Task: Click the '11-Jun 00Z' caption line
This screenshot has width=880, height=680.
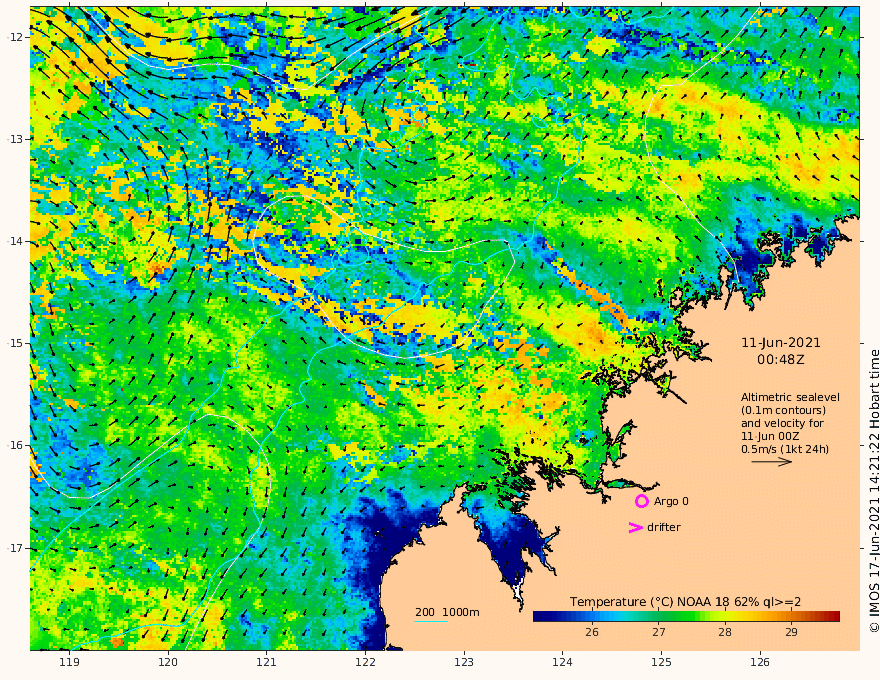Action: 770,436
